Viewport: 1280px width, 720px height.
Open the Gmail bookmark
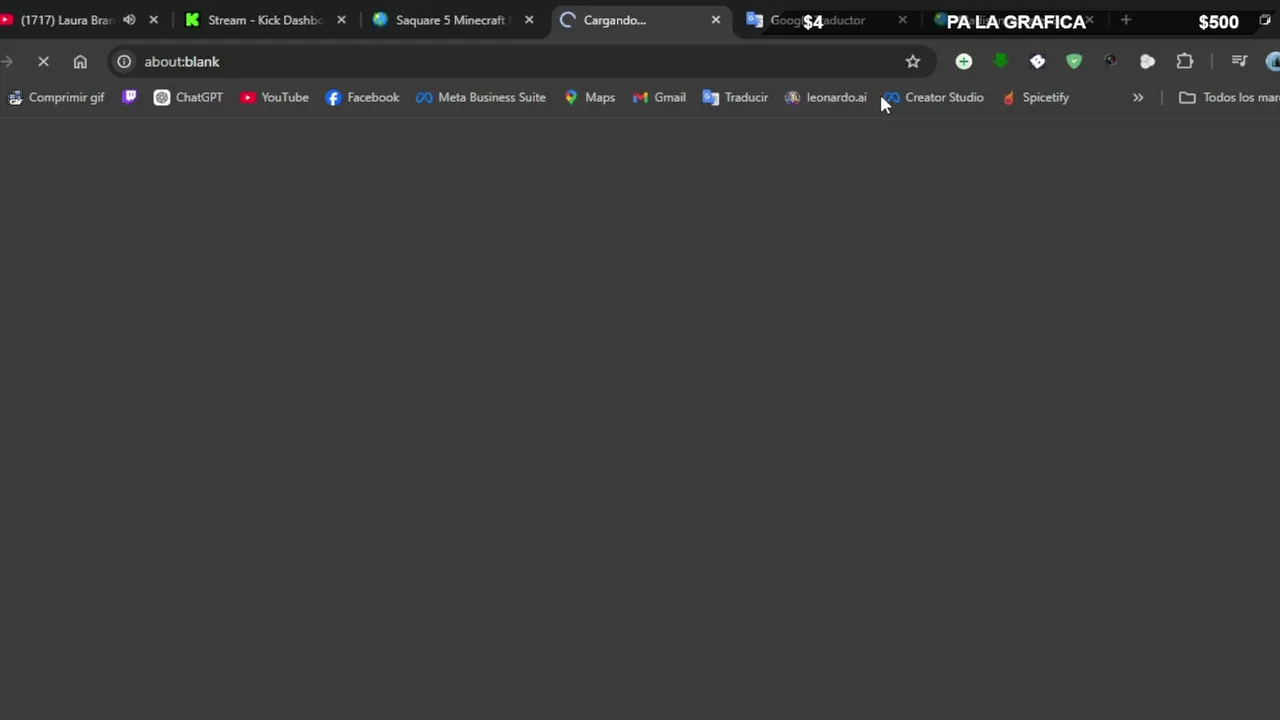pos(659,97)
